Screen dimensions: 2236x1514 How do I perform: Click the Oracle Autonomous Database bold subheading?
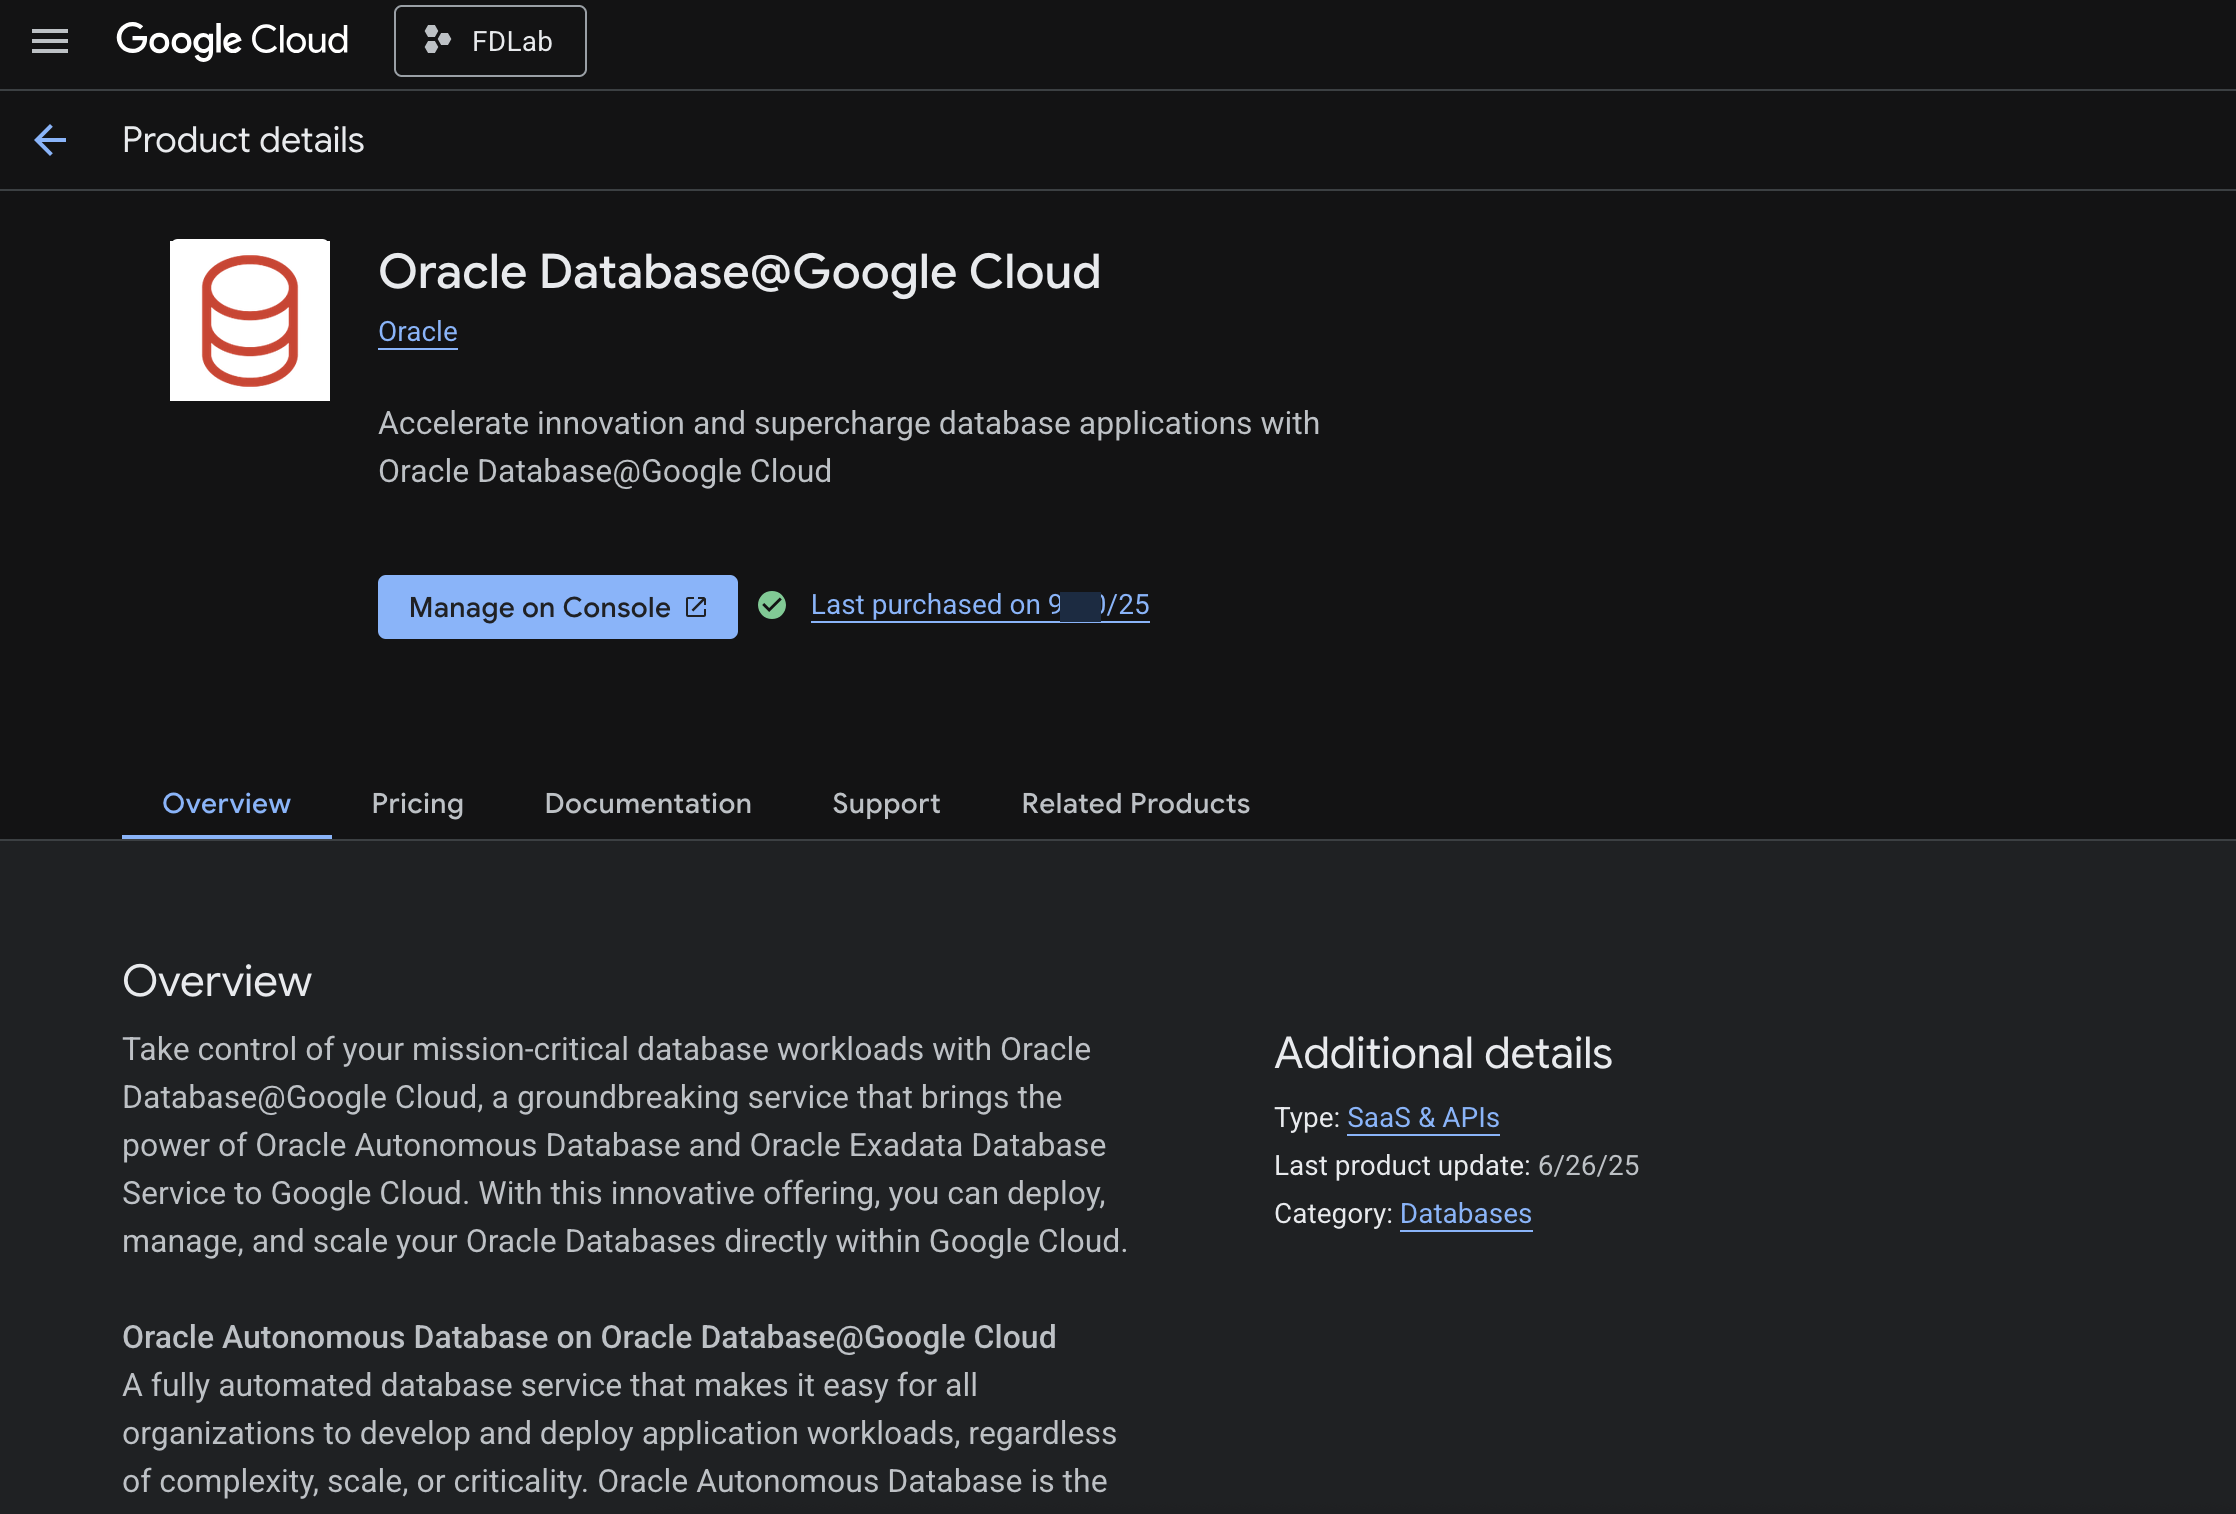point(589,1337)
